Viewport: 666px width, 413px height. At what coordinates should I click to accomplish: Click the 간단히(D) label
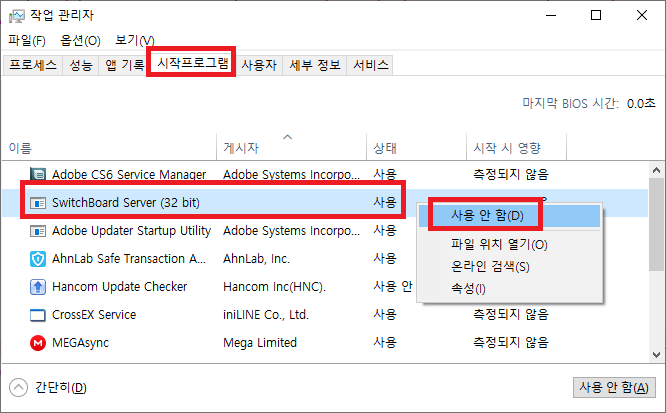pyautogui.click(x=61, y=388)
